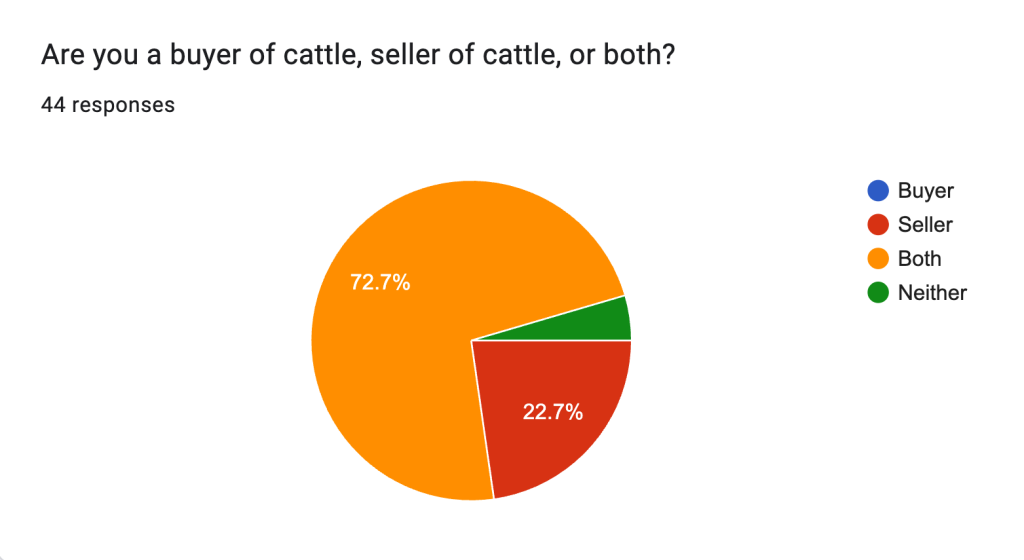This screenshot has height=560, width=1024.
Task: Click the "44 responses" count text
Action: click(x=108, y=104)
